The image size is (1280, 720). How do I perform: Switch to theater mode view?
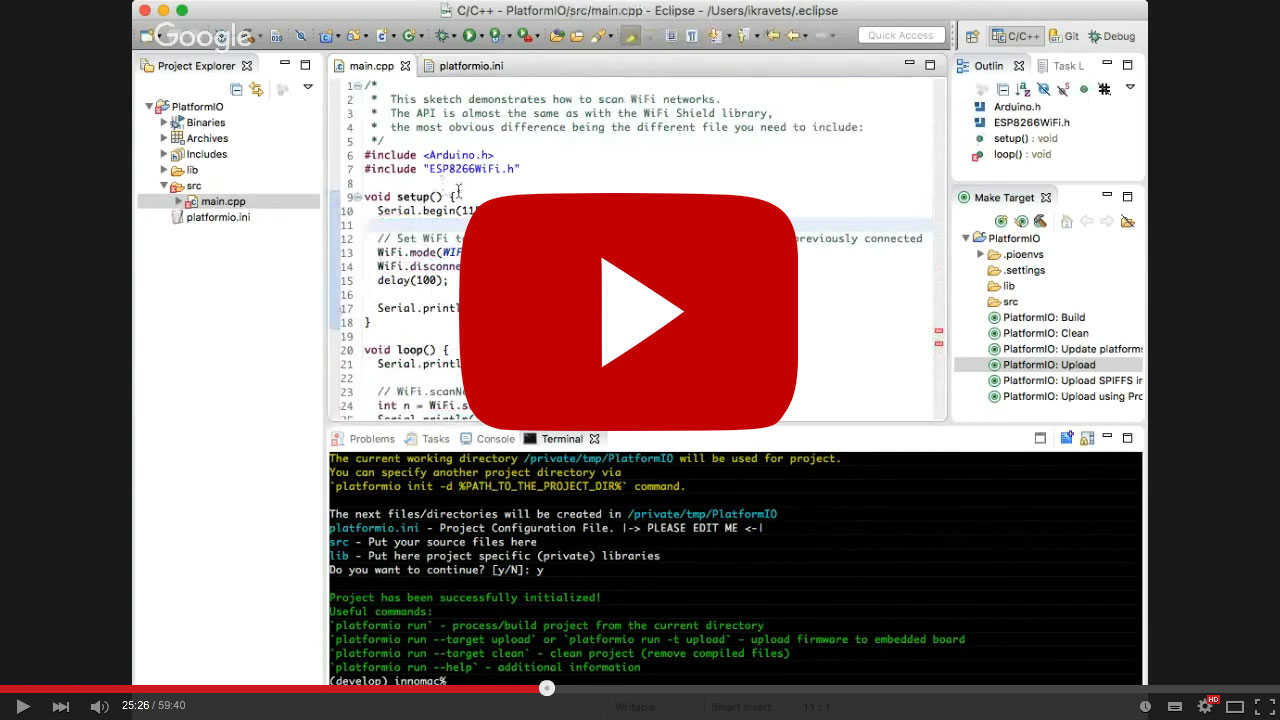(1235, 706)
